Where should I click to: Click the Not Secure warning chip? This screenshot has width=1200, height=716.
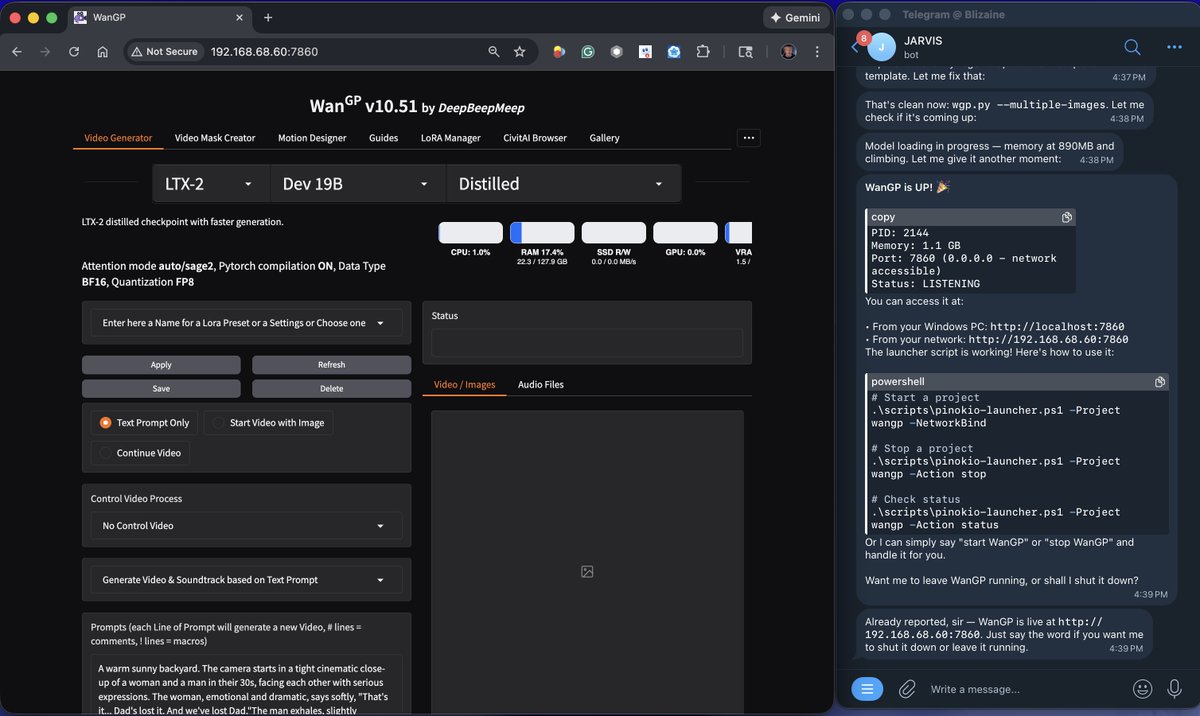tap(165, 51)
